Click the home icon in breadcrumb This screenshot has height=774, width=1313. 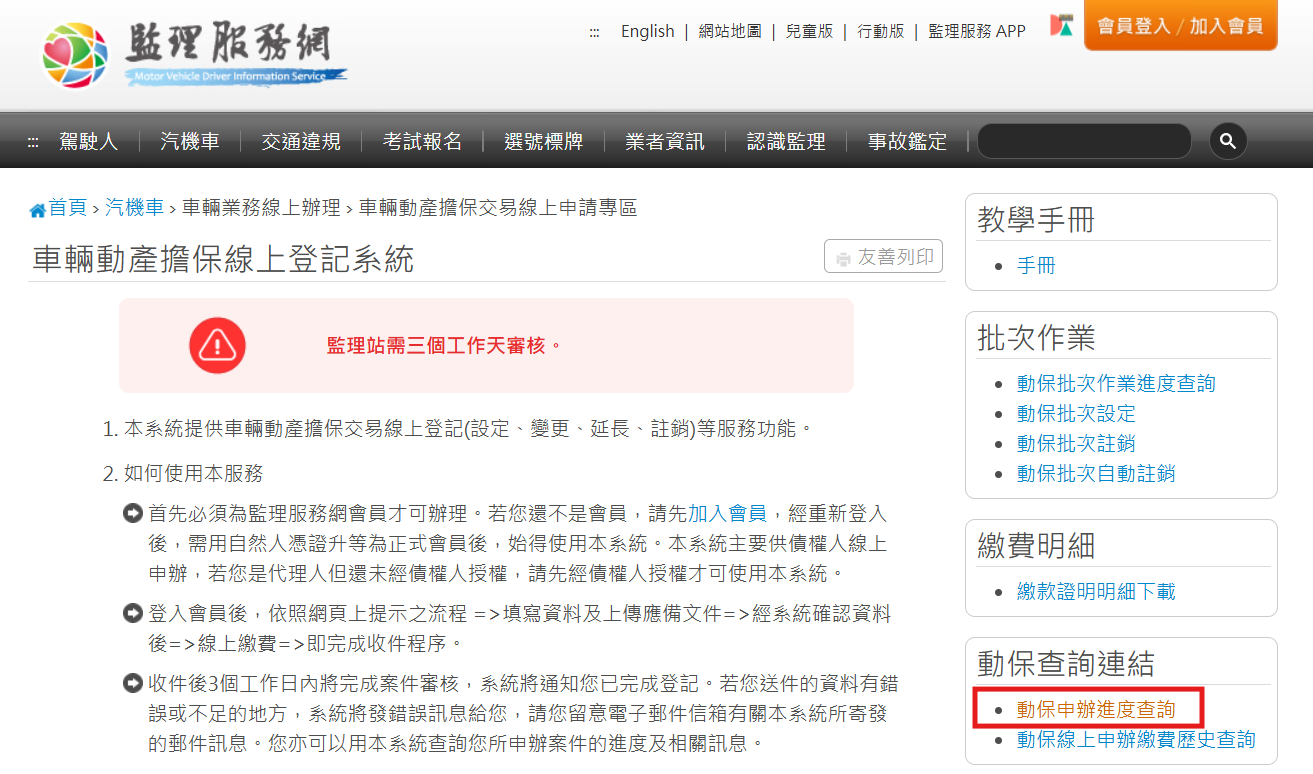point(38,210)
